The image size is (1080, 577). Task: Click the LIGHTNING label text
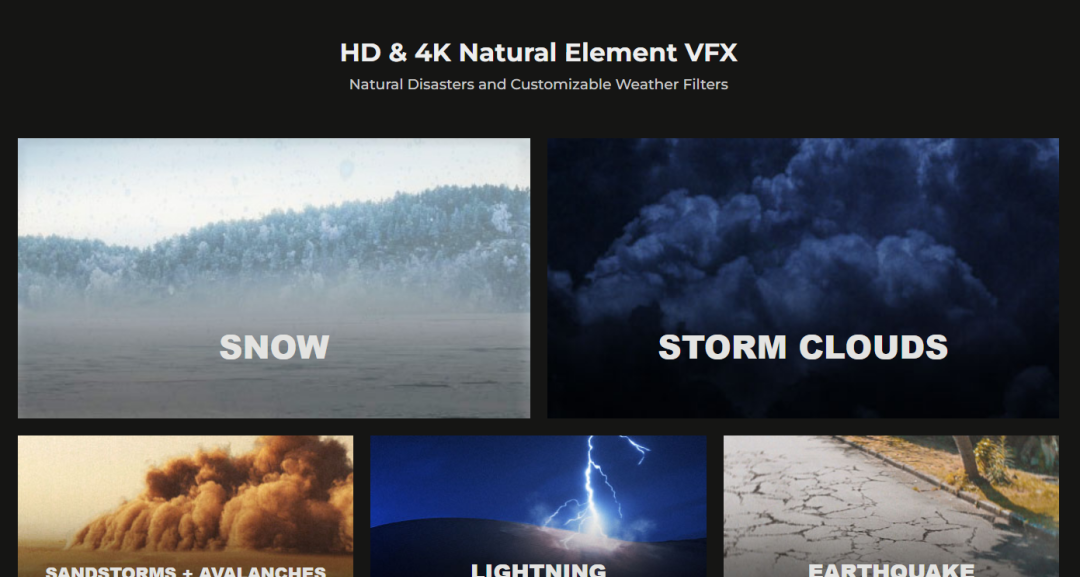538,570
